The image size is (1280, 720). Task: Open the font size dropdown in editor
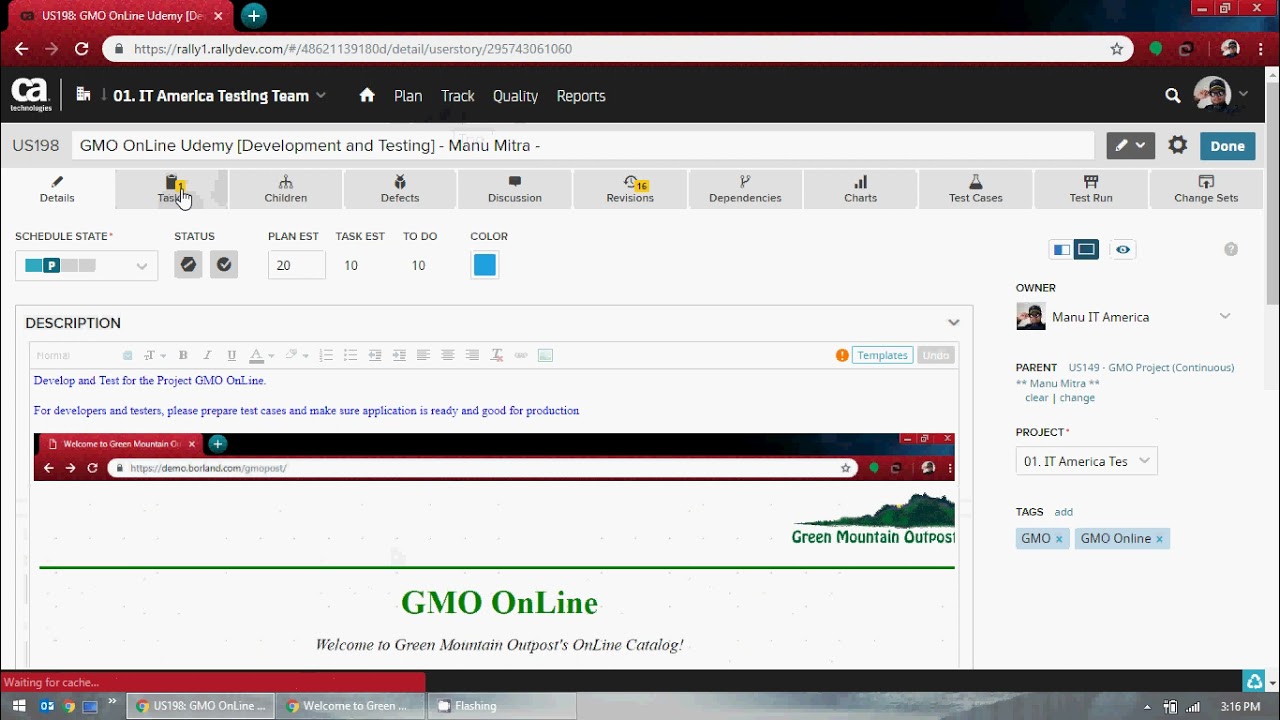tap(153, 355)
